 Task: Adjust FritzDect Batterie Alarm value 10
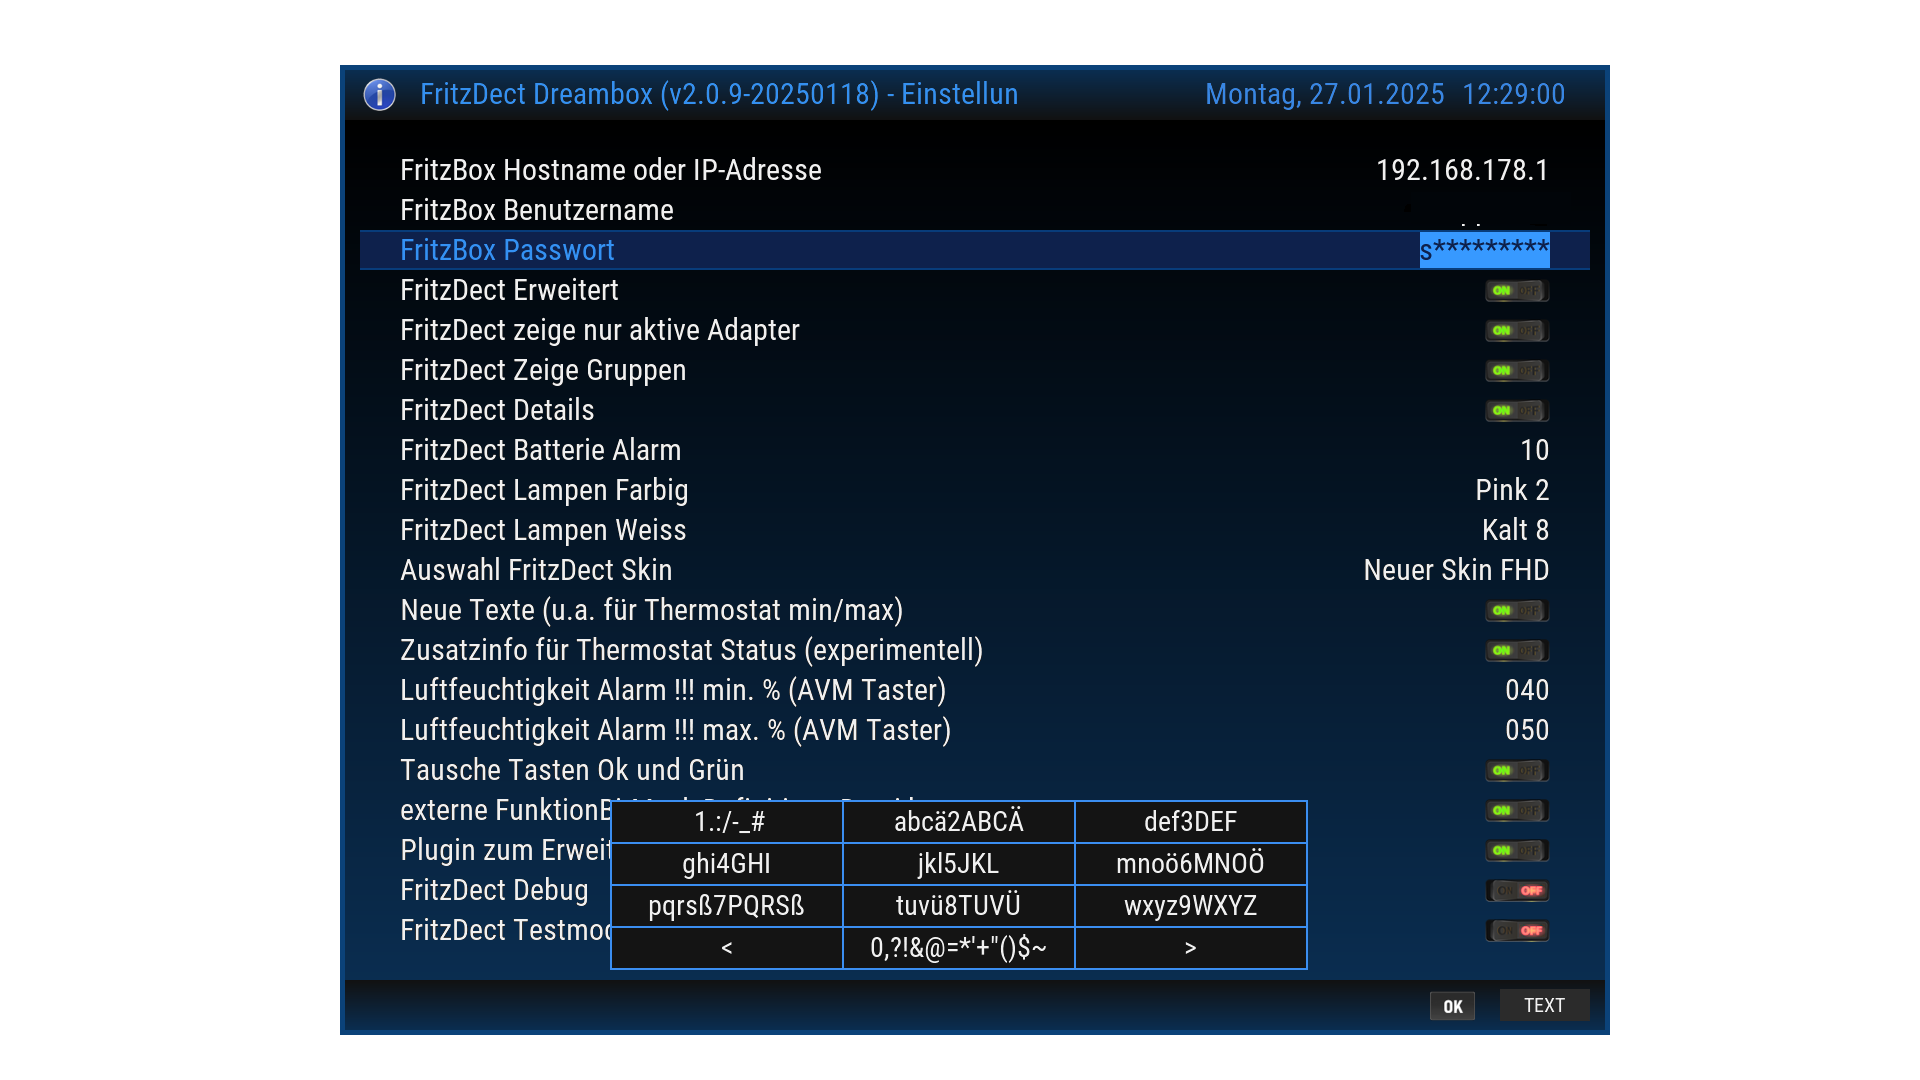1533,450
